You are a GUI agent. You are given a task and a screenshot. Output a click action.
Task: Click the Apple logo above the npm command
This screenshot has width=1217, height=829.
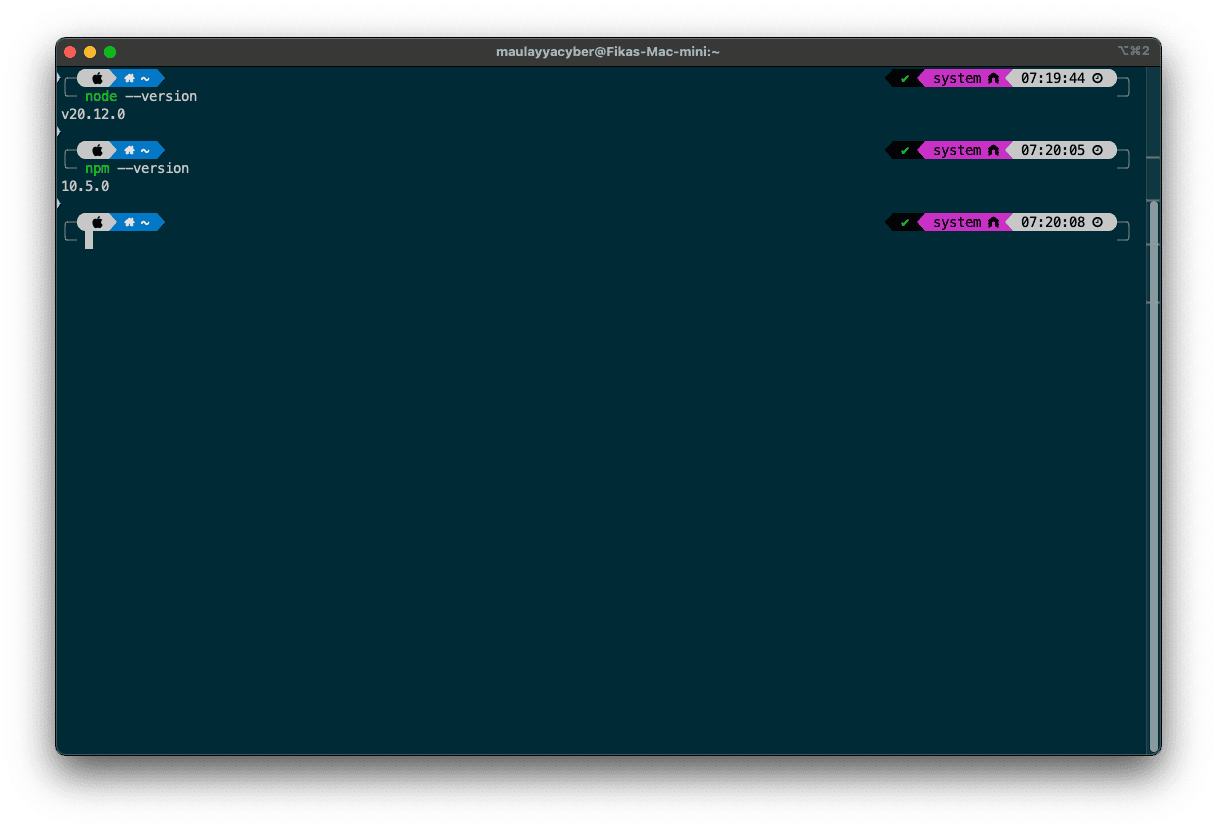tap(97, 150)
